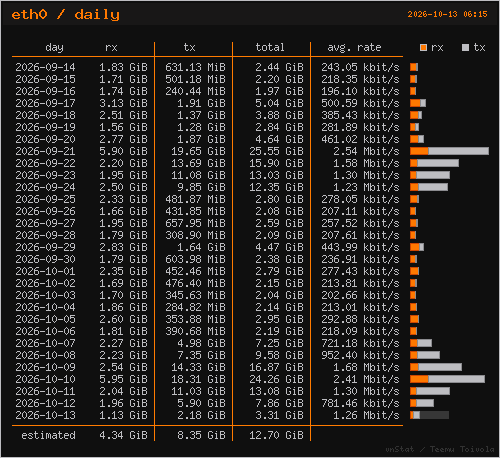Screen dimensions: 500x458
Task: Click the traffic bar for 2026-10-12
Action: pyautogui.click(x=422, y=403)
